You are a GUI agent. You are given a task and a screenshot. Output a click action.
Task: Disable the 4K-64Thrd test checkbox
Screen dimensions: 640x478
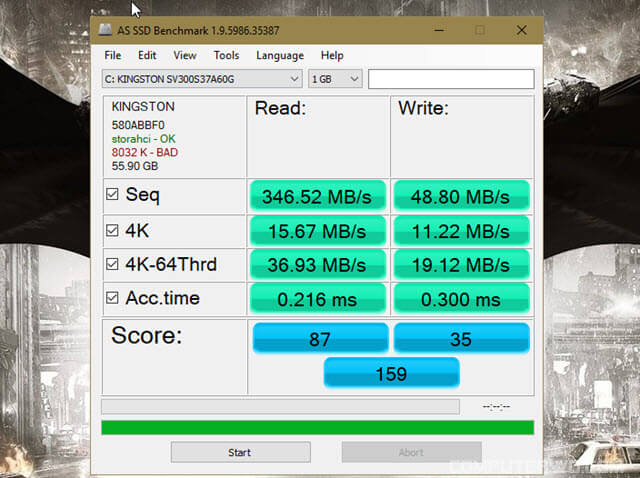point(113,265)
